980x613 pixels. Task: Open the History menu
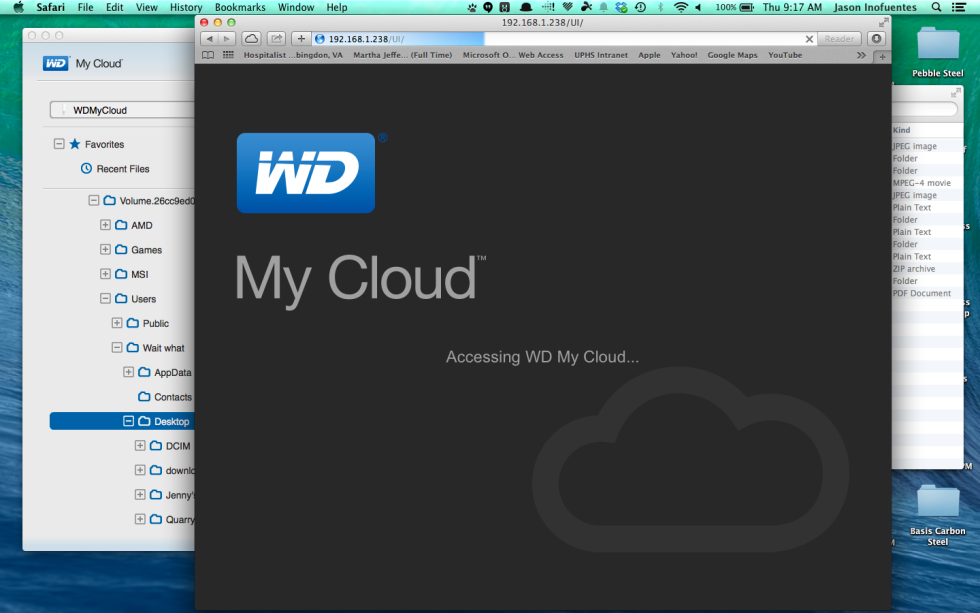coord(186,7)
